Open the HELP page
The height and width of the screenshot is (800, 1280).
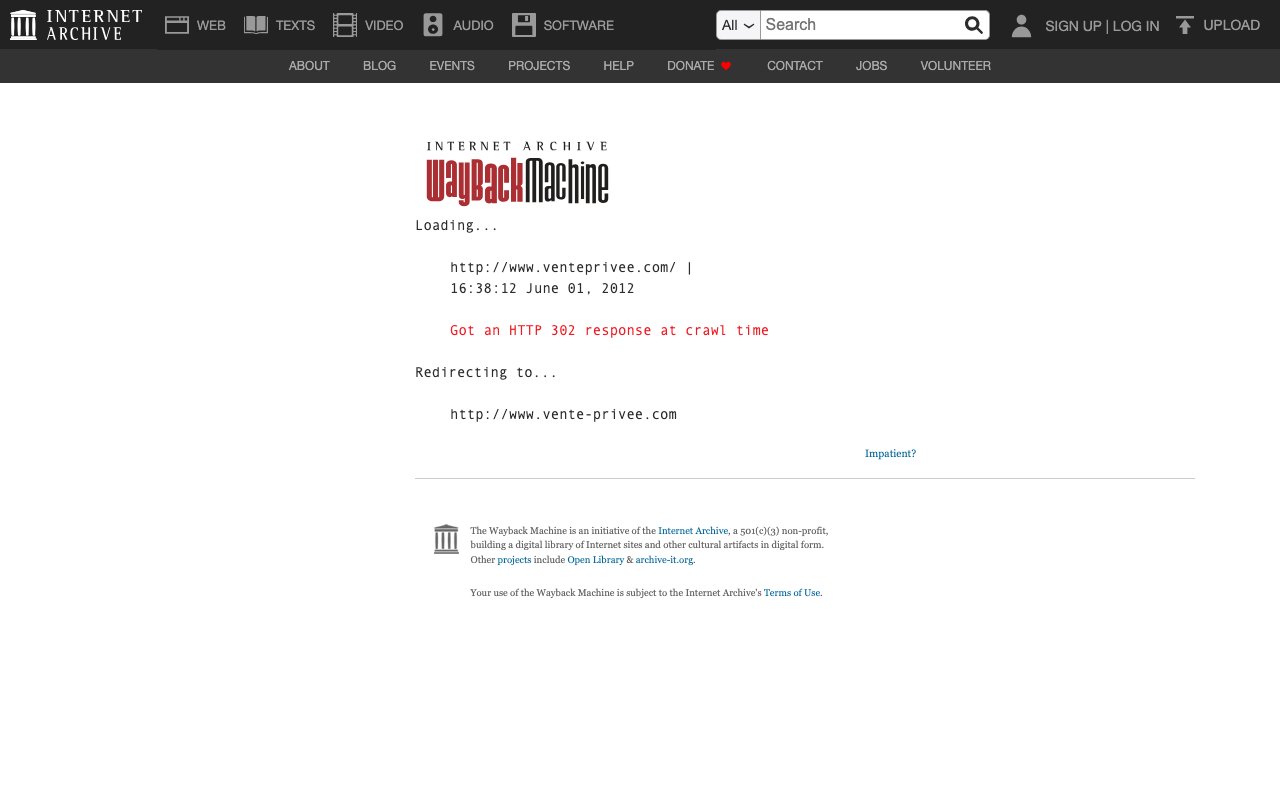click(x=618, y=66)
